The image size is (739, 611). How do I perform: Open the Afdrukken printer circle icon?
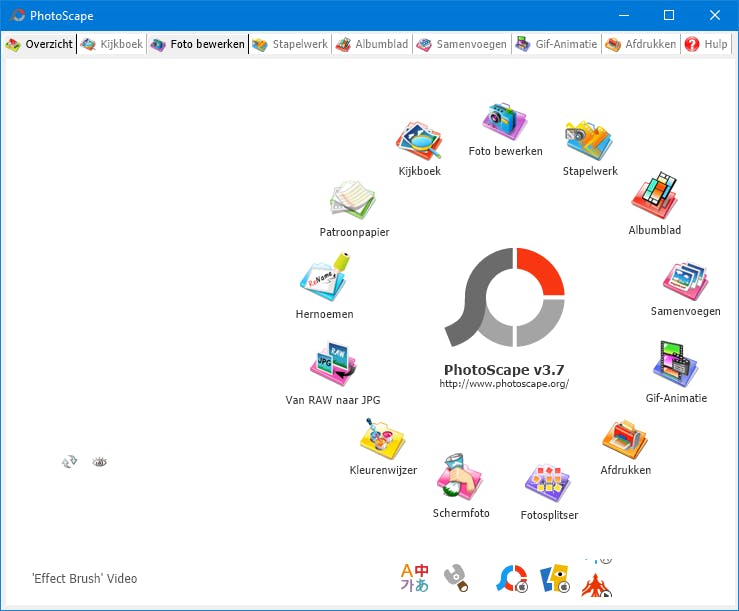(x=625, y=439)
